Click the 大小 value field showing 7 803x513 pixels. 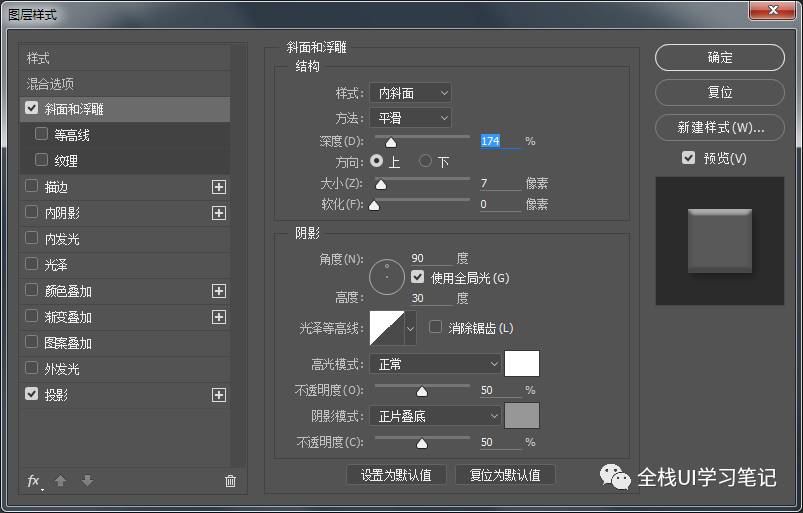tap(500, 183)
